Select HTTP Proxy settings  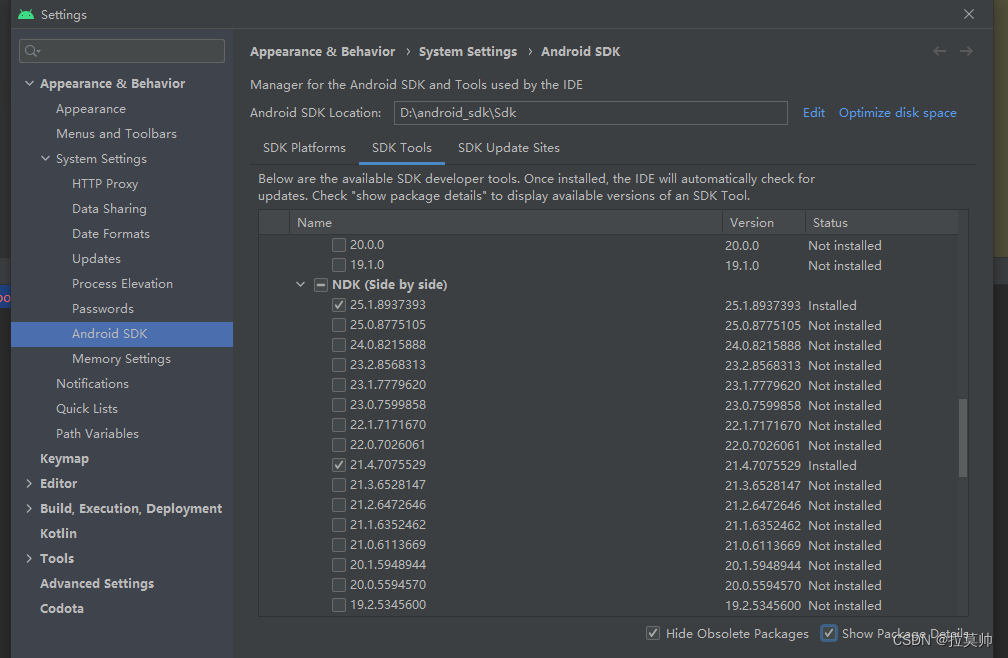click(105, 184)
